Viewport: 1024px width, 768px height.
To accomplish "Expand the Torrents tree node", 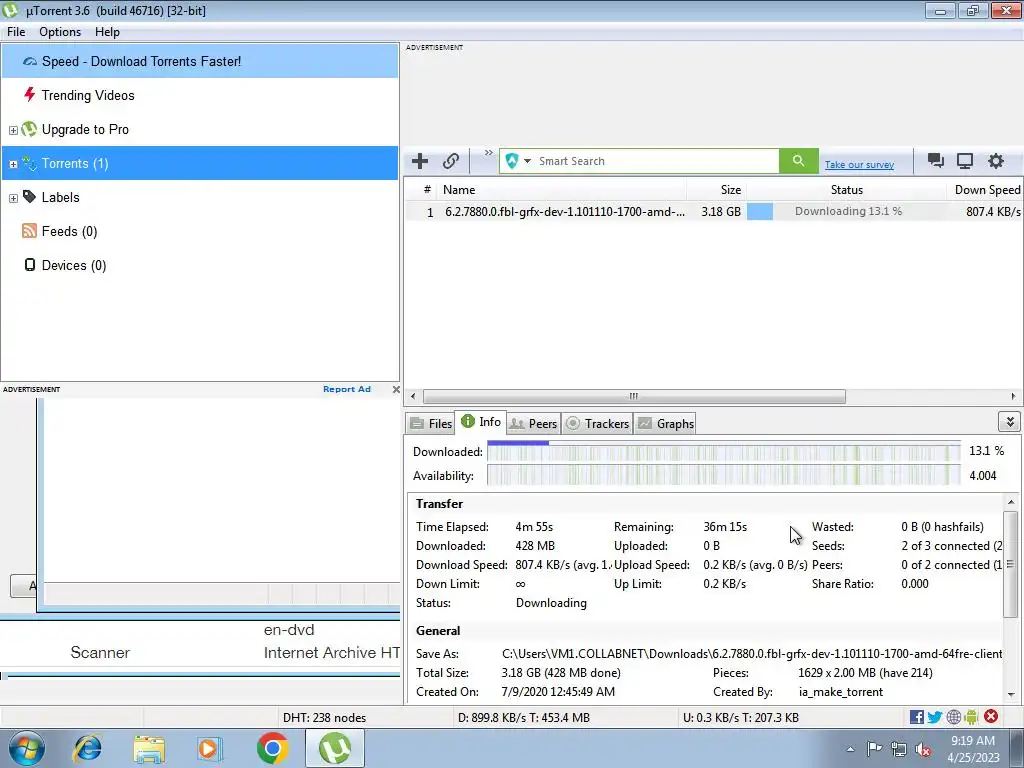I will coord(13,164).
